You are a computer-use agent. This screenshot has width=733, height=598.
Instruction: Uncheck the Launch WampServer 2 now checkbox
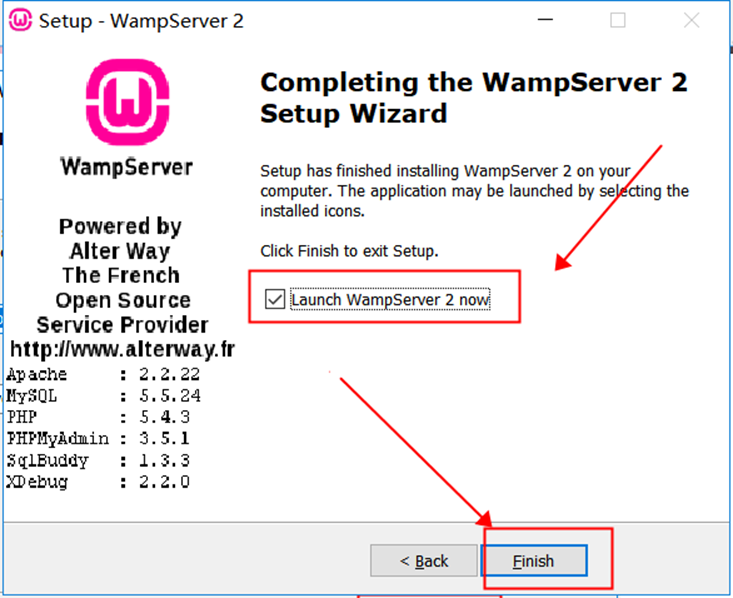tap(274, 299)
